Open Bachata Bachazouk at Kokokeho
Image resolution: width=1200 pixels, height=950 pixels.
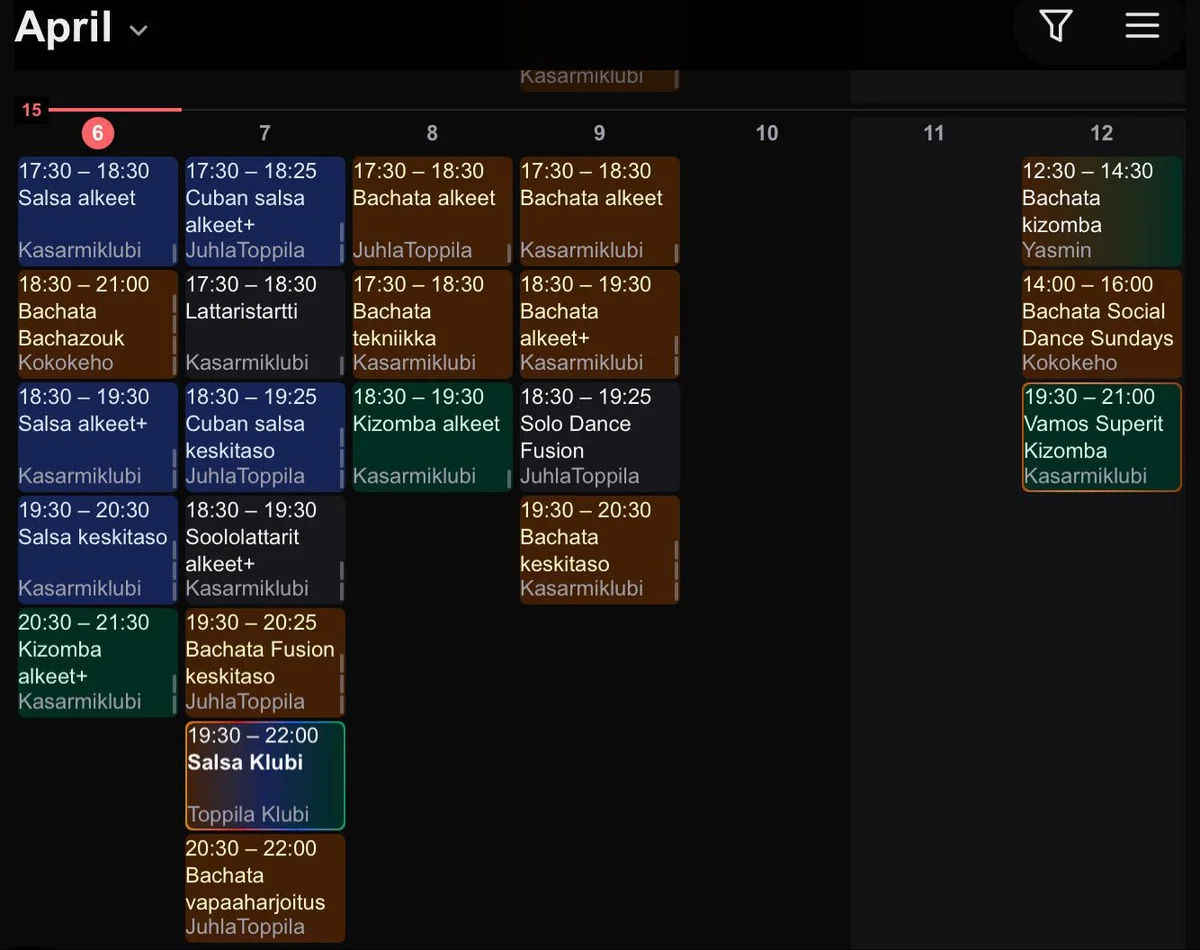(x=97, y=324)
